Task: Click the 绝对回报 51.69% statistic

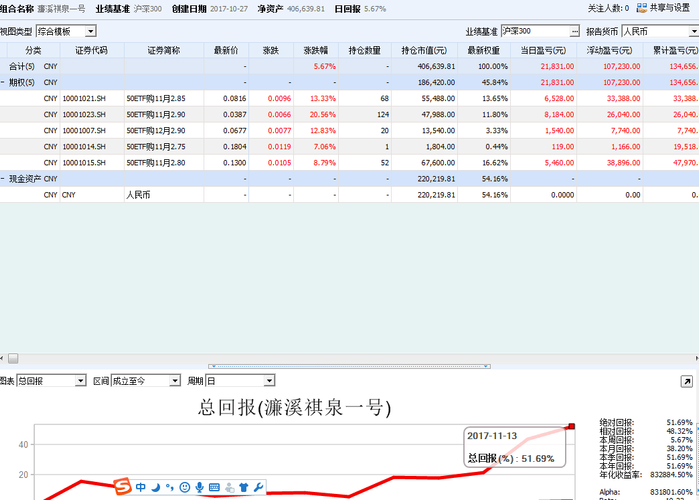Action: [x=646, y=422]
